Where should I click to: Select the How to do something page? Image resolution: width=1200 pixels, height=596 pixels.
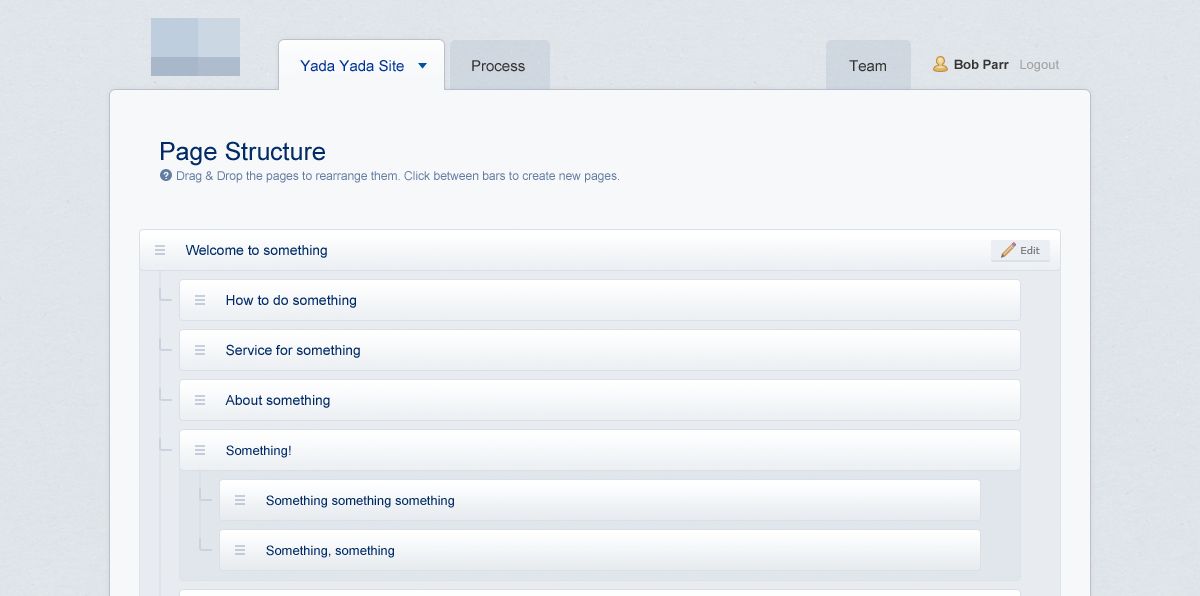(x=600, y=300)
